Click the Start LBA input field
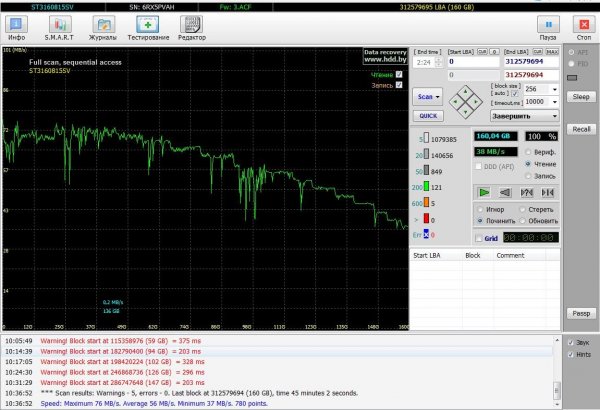The height and width of the screenshot is (410, 600). (474, 61)
